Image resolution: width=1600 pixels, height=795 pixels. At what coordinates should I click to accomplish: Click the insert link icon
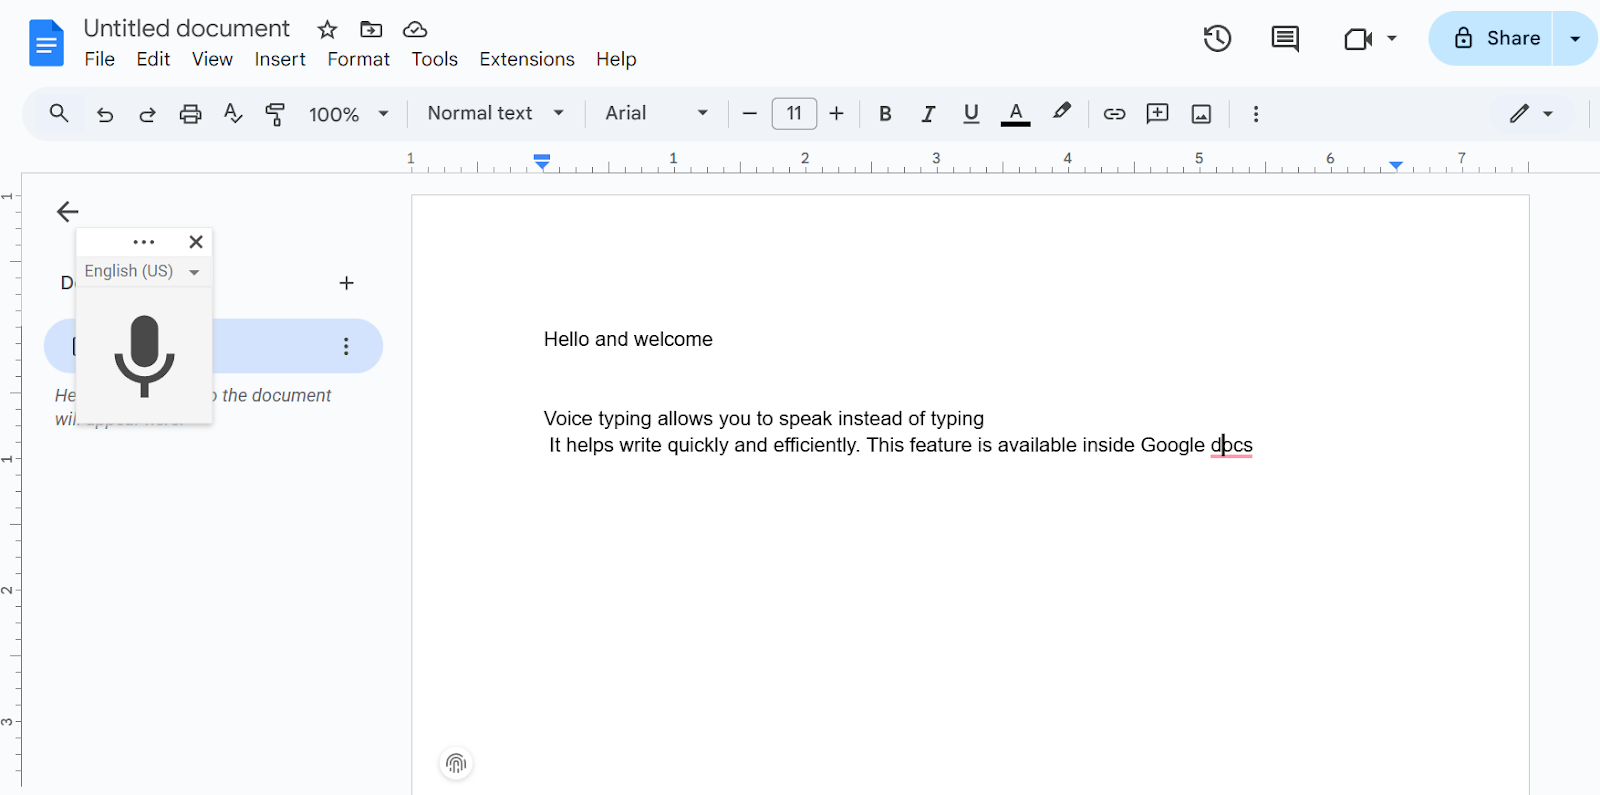[1114, 114]
